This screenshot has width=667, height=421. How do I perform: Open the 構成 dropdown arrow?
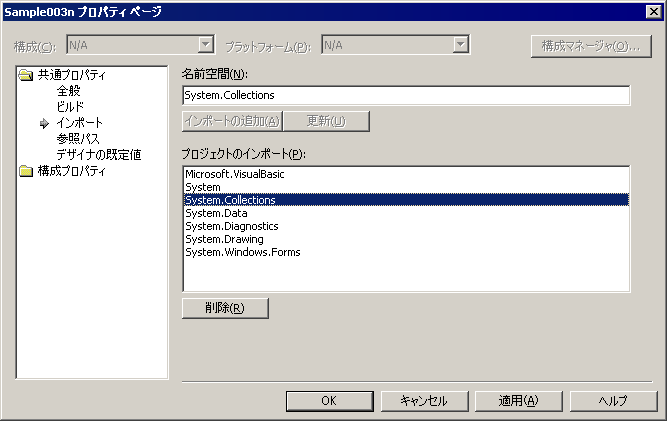(205, 44)
